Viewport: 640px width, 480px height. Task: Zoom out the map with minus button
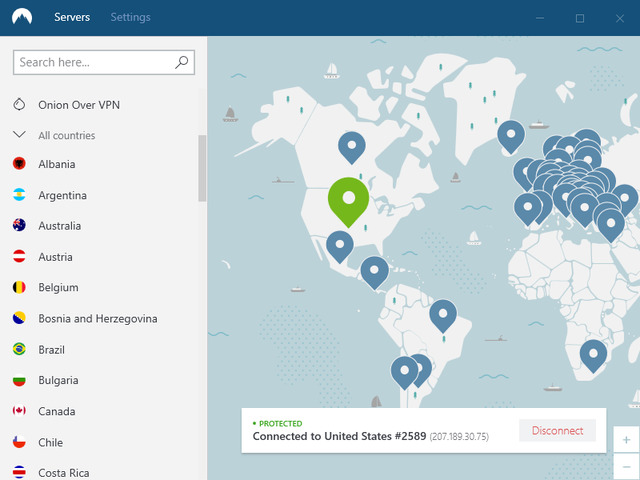coord(627,467)
